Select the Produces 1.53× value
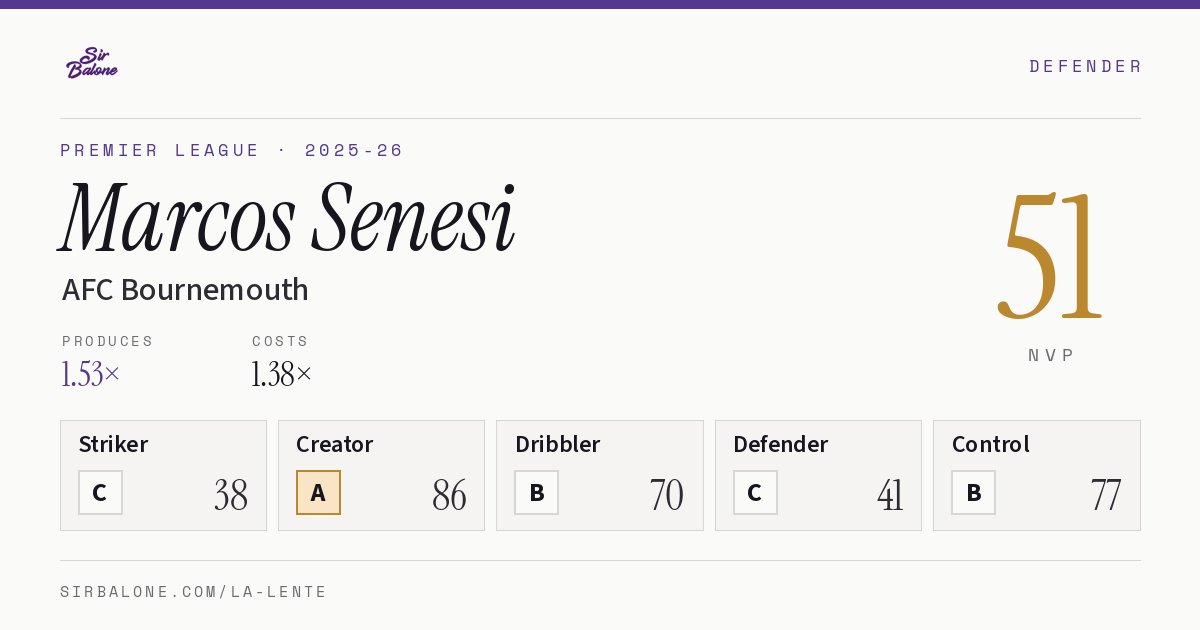The image size is (1200, 630). point(91,374)
